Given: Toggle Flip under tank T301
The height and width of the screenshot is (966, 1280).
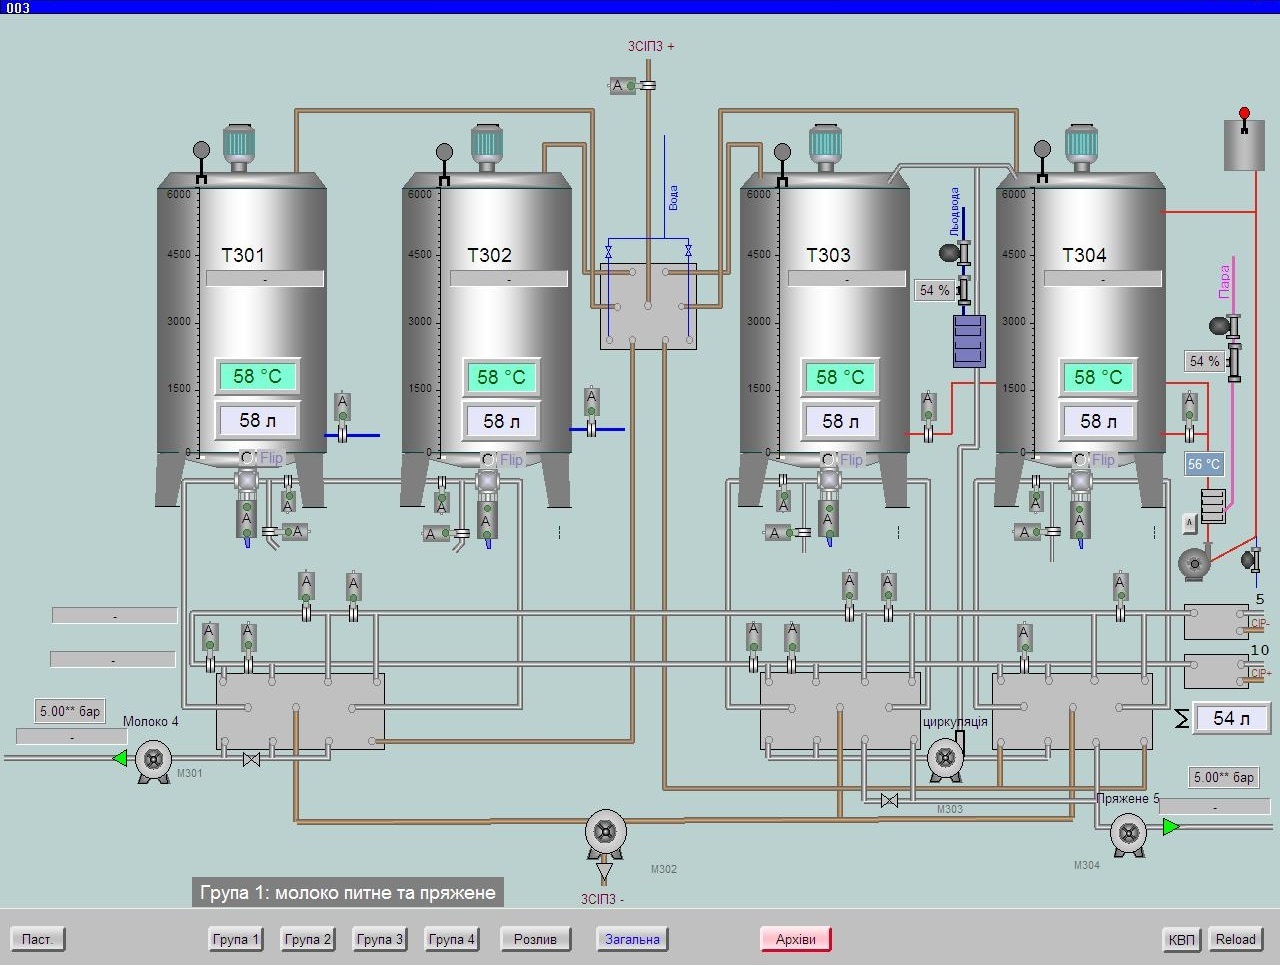Looking at the screenshot, I should tap(271, 459).
